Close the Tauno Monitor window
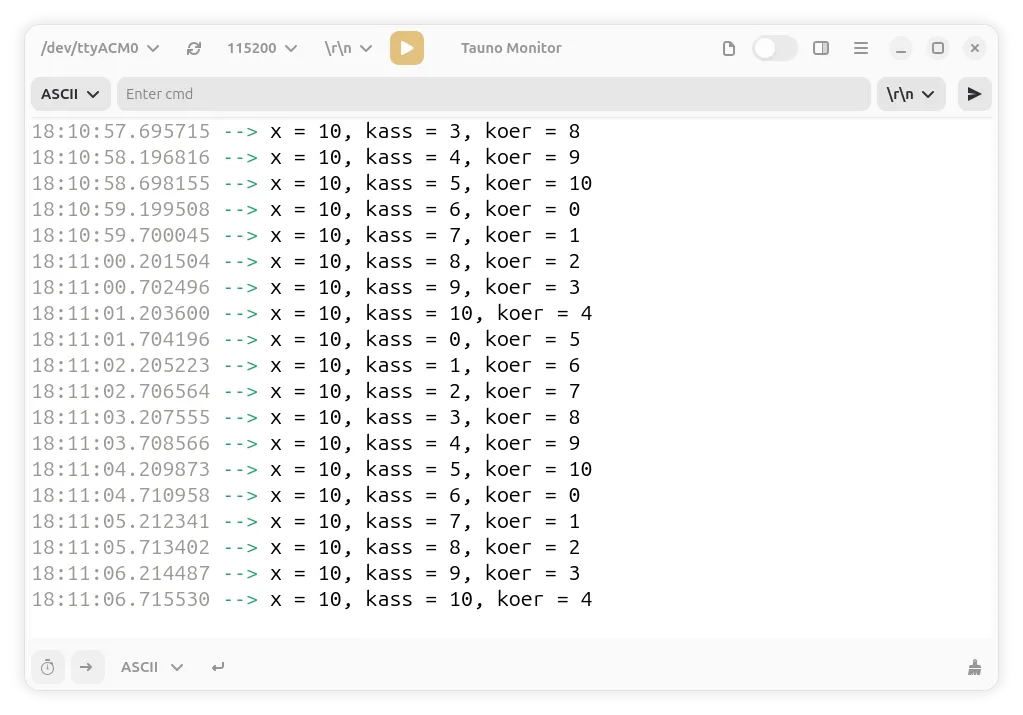Image resolution: width=1023 pixels, height=715 pixels. tap(975, 48)
